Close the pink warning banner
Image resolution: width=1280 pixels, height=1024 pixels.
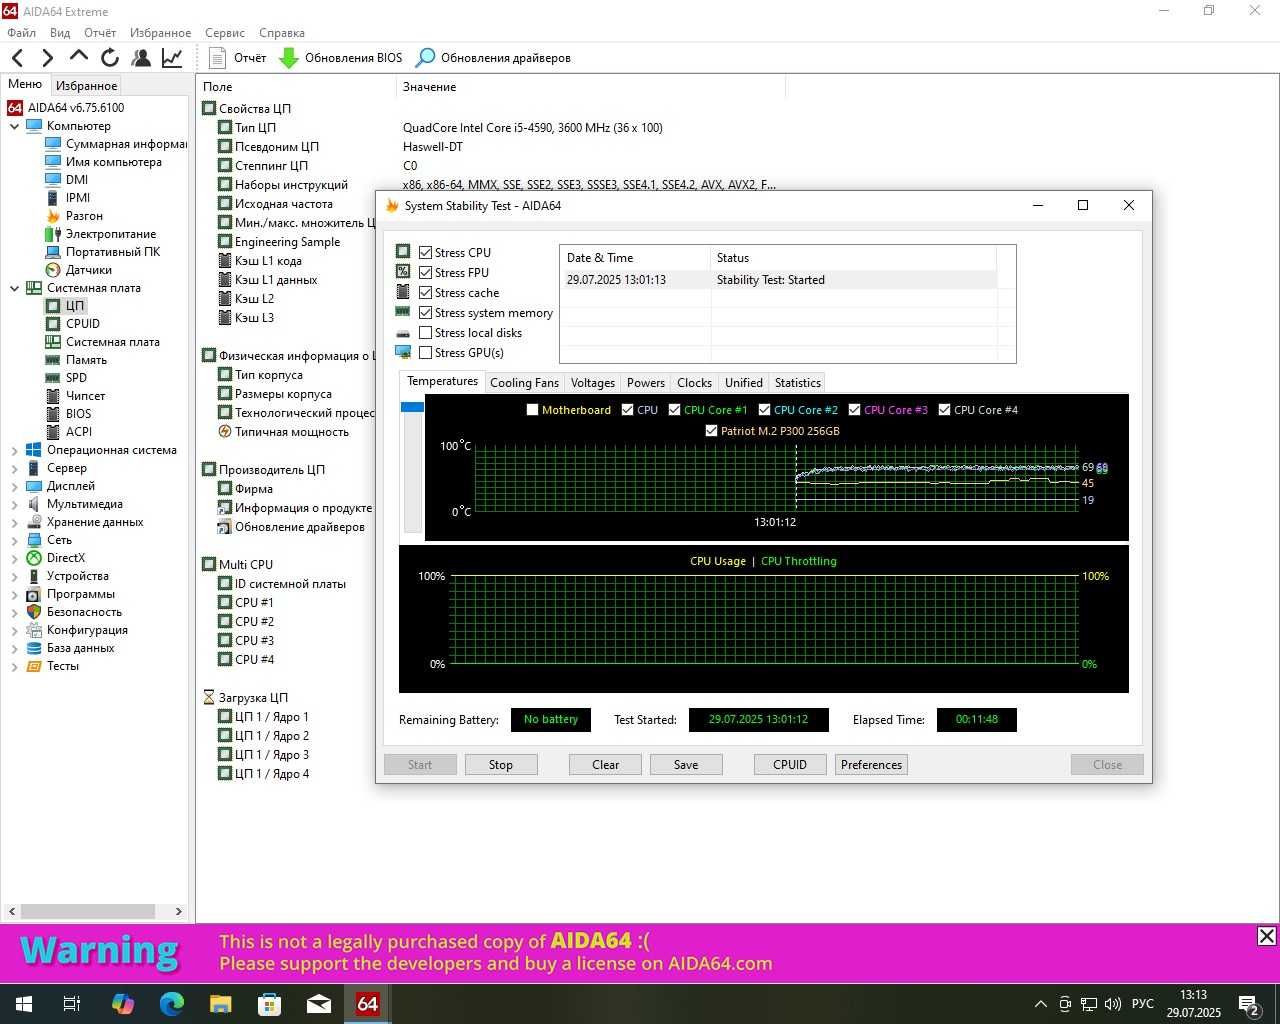[x=1266, y=936]
